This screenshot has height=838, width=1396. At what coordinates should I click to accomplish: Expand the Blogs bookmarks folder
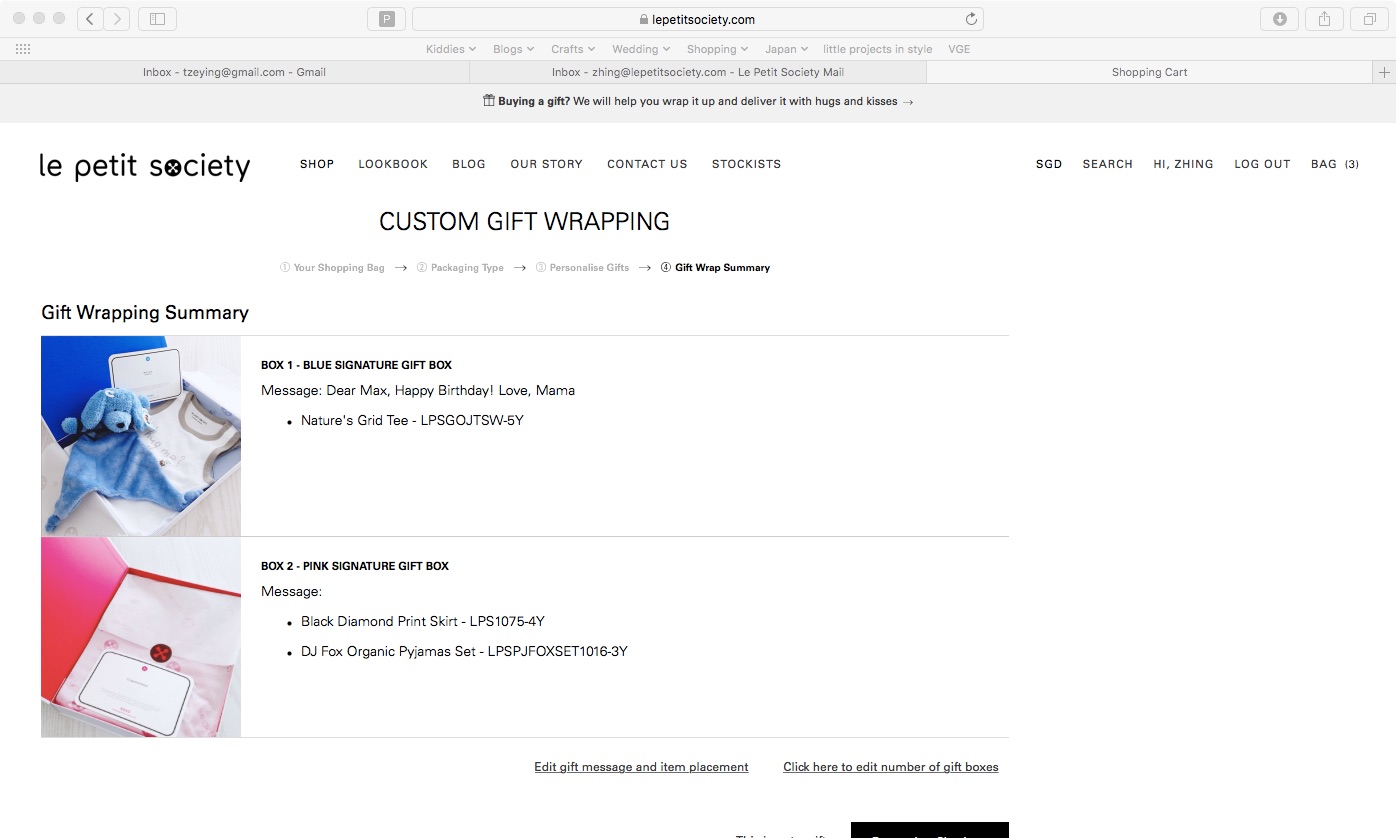click(514, 49)
